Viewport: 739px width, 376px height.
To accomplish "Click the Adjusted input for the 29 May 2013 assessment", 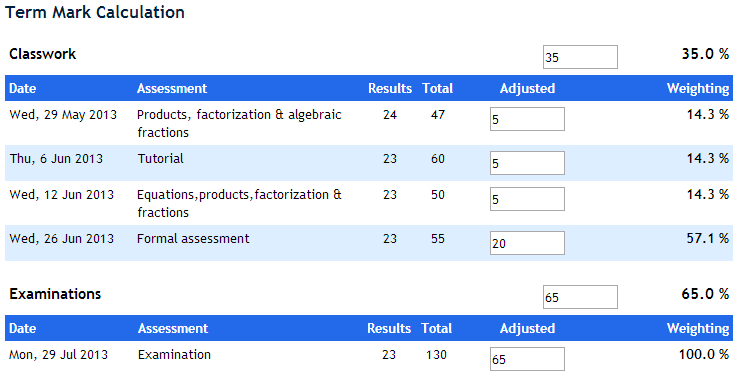I will [x=527, y=119].
